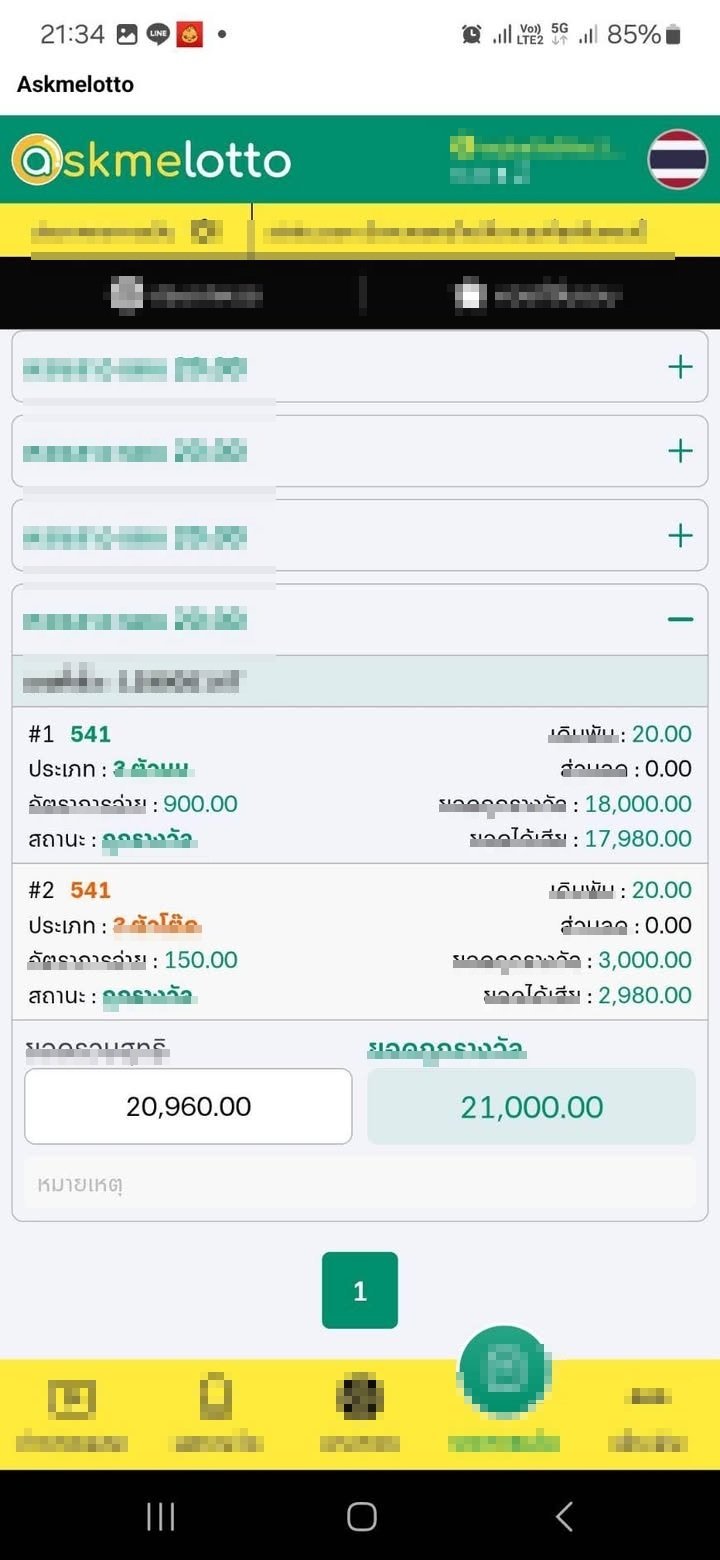This screenshot has height=1560, width=720.
Task: Tap the green circular highlighted bottom navigation icon
Action: tap(504, 1371)
